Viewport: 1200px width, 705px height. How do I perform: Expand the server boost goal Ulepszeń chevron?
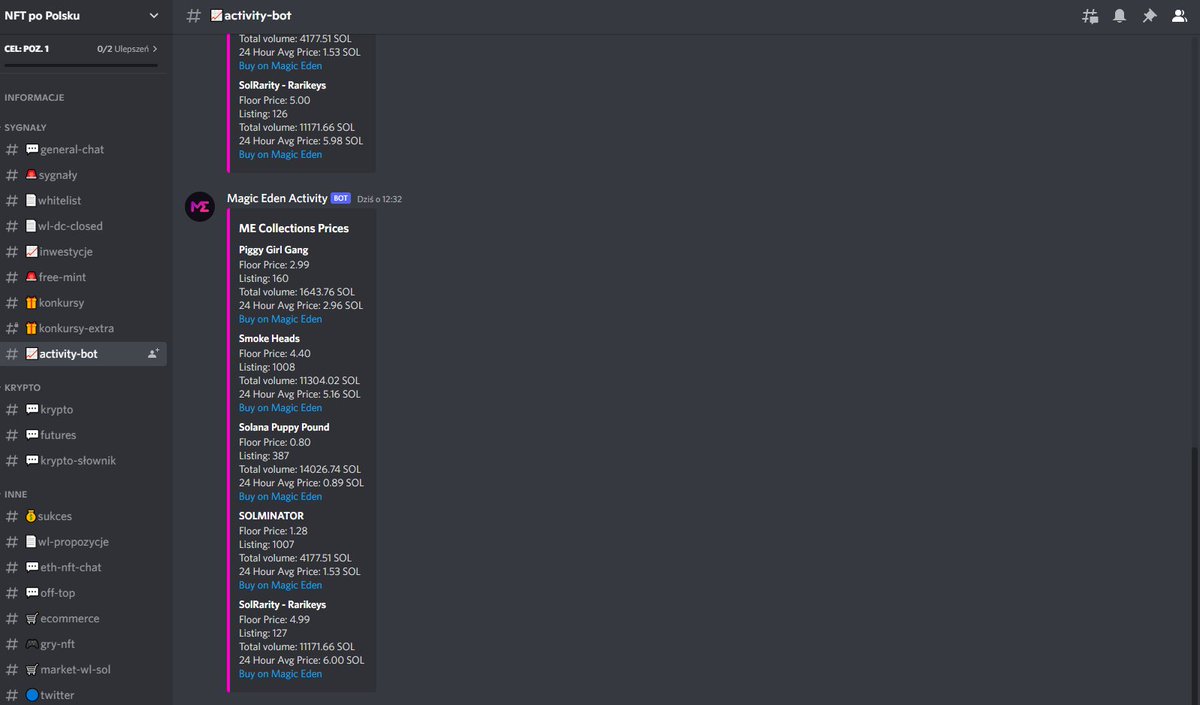pyautogui.click(x=154, y=48)
